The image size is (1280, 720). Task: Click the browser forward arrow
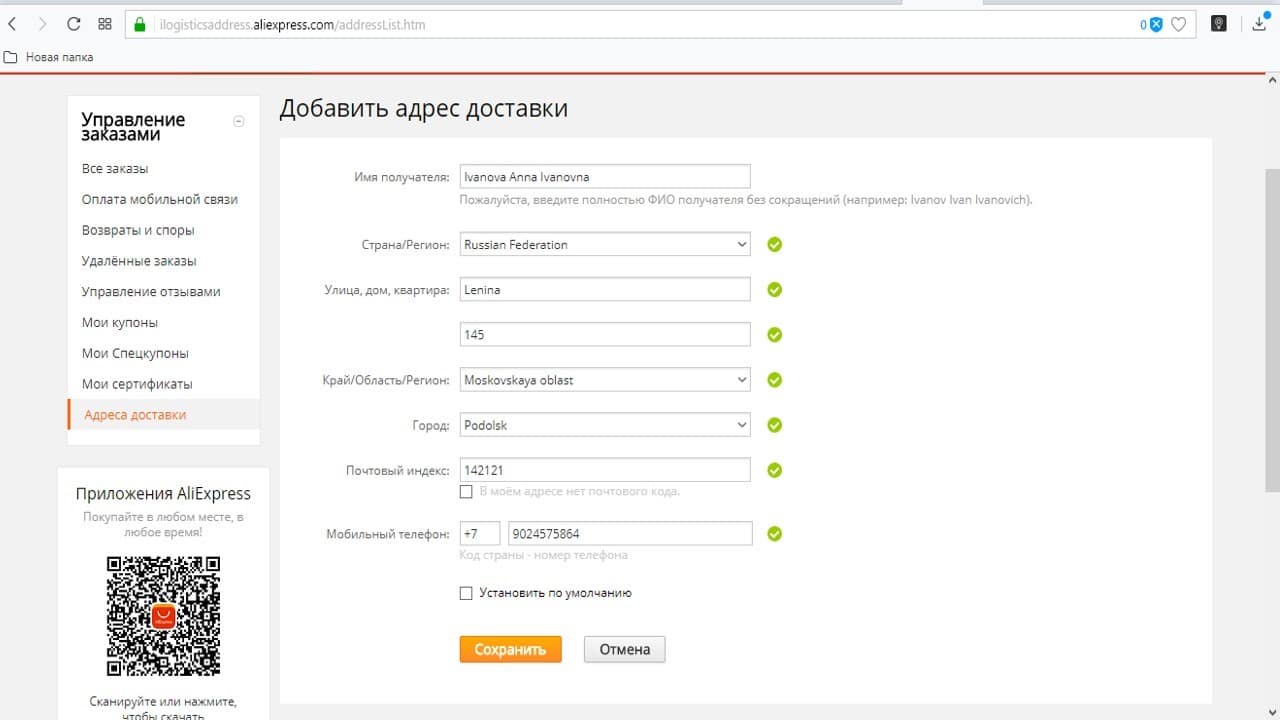point(42,24)
